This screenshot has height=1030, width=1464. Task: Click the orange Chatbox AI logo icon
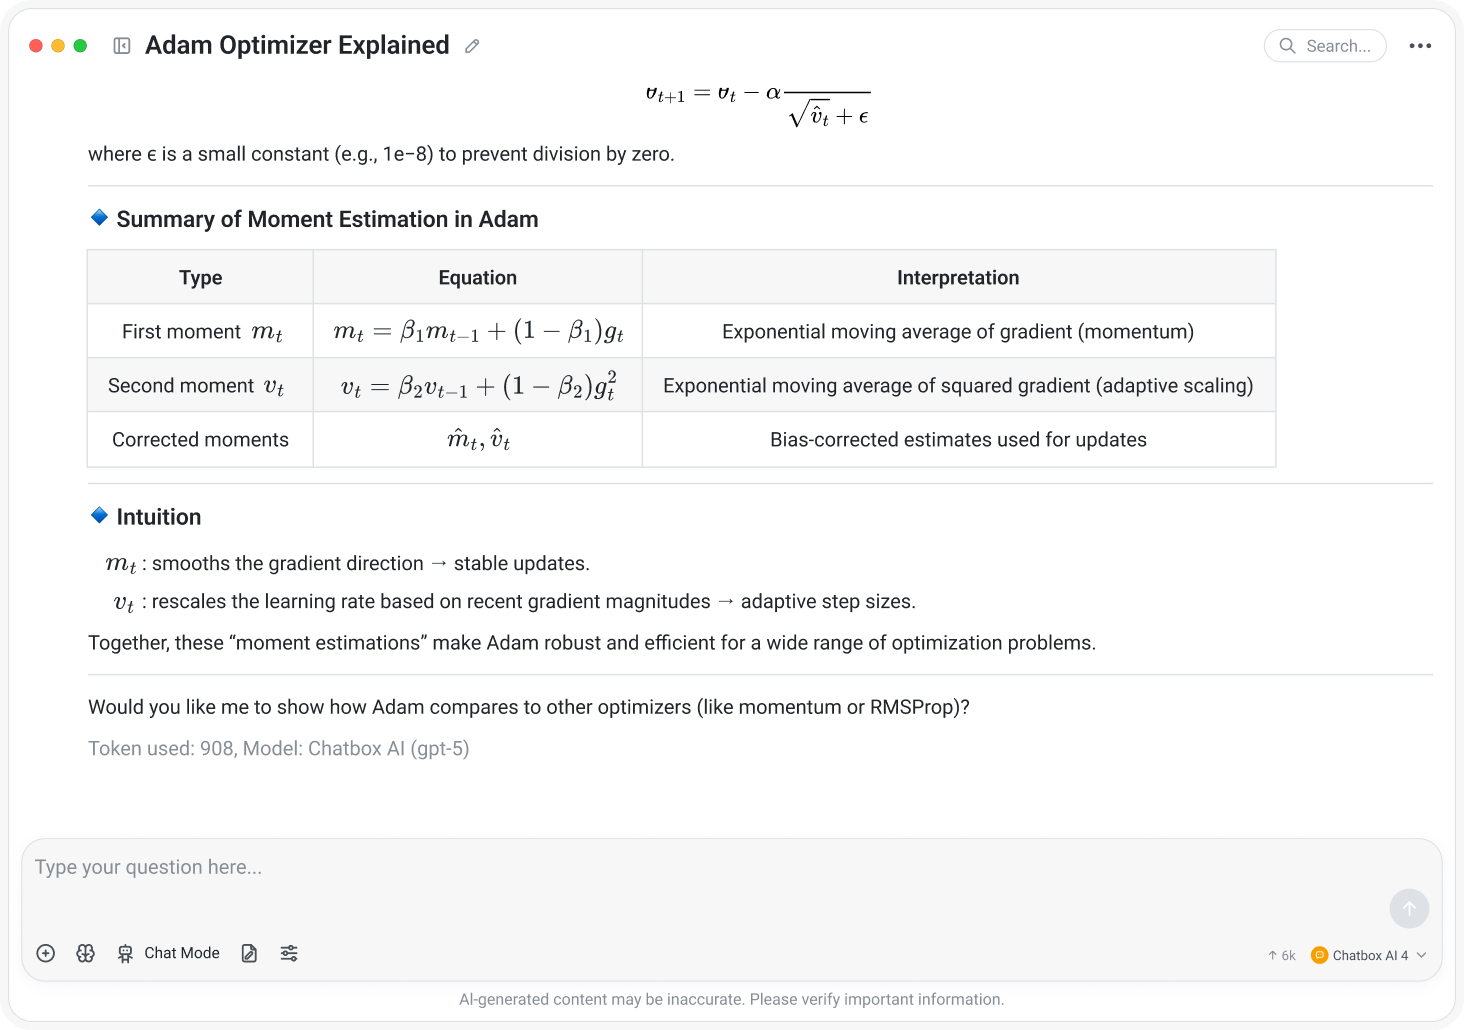pyautogui.click(x=1319, y=955)
